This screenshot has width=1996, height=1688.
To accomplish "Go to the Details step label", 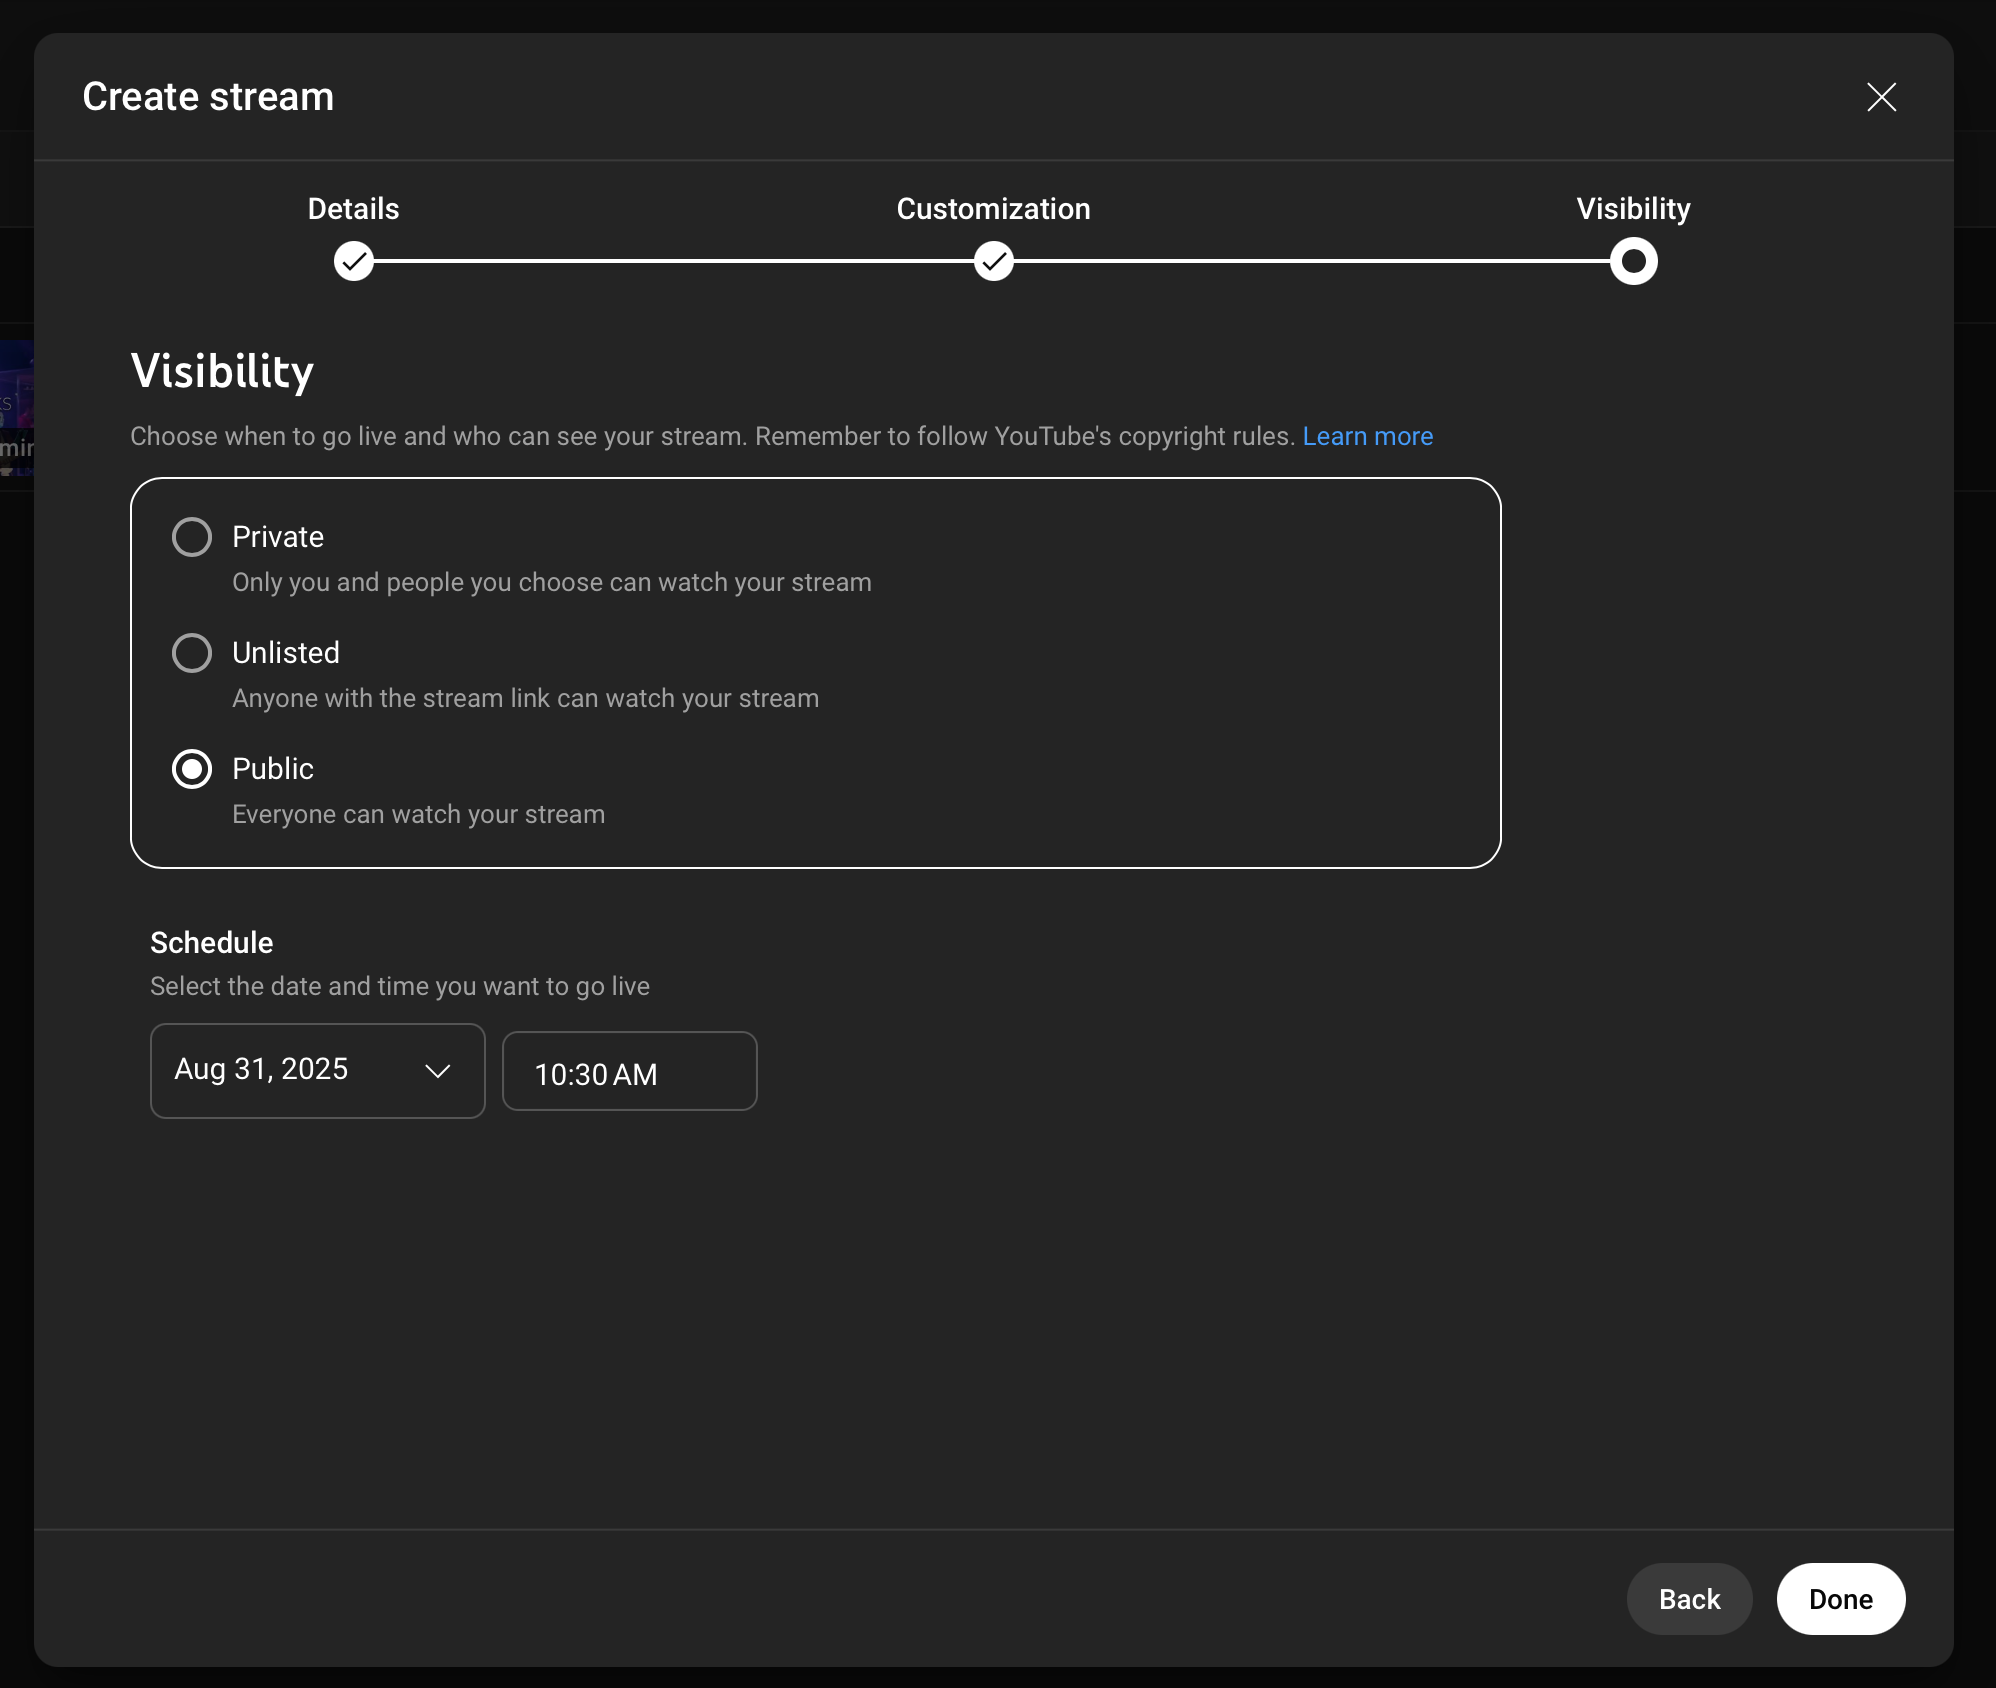I will pyautogui.click(x=353, y=209).
